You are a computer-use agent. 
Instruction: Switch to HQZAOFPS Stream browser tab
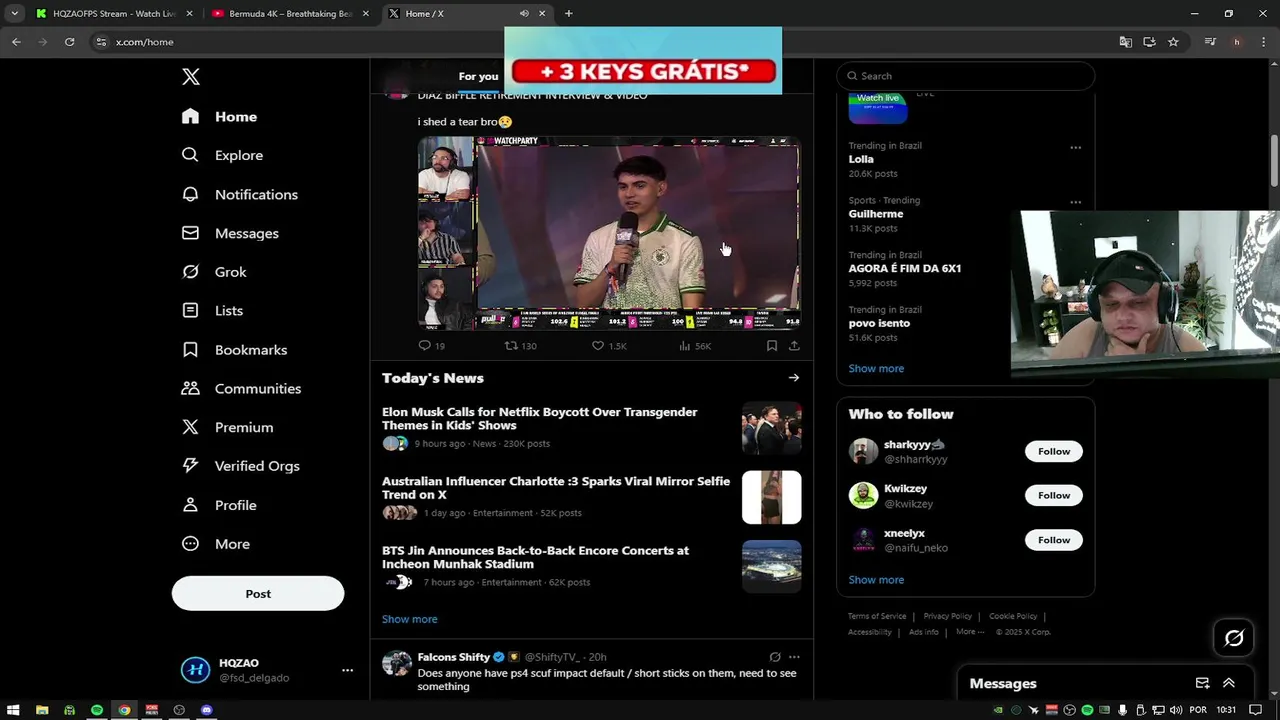115,13
